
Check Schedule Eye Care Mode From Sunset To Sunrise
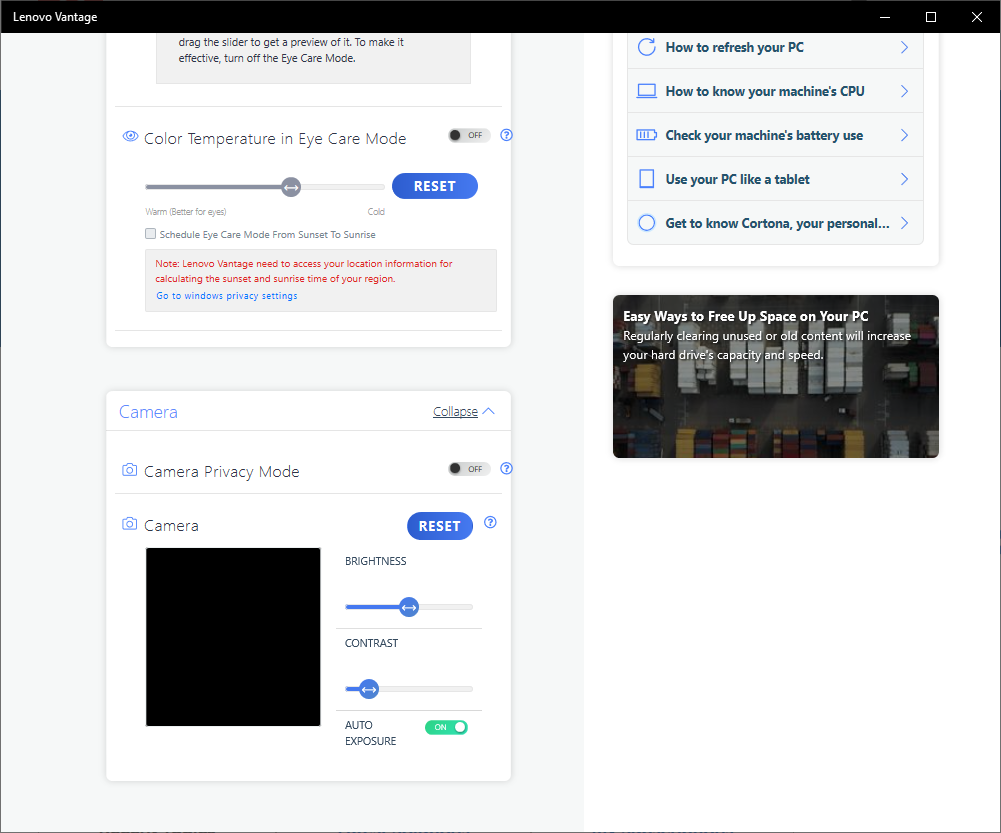pyautogui.click(x=150, y=233)
